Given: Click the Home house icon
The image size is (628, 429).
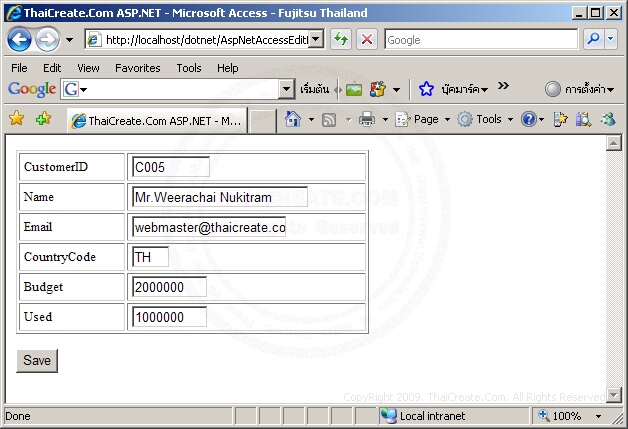Looking at the screenshot, I should tap(293, 119).
